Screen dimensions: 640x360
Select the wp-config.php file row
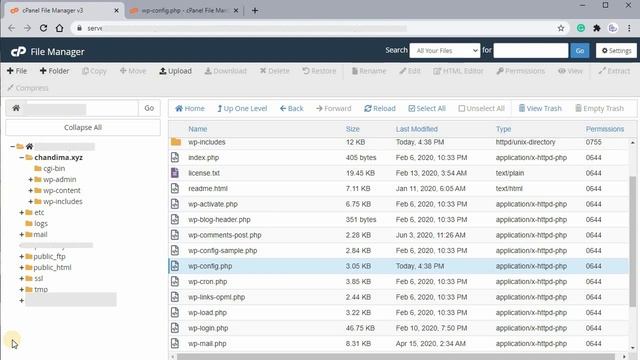point(398,266)
